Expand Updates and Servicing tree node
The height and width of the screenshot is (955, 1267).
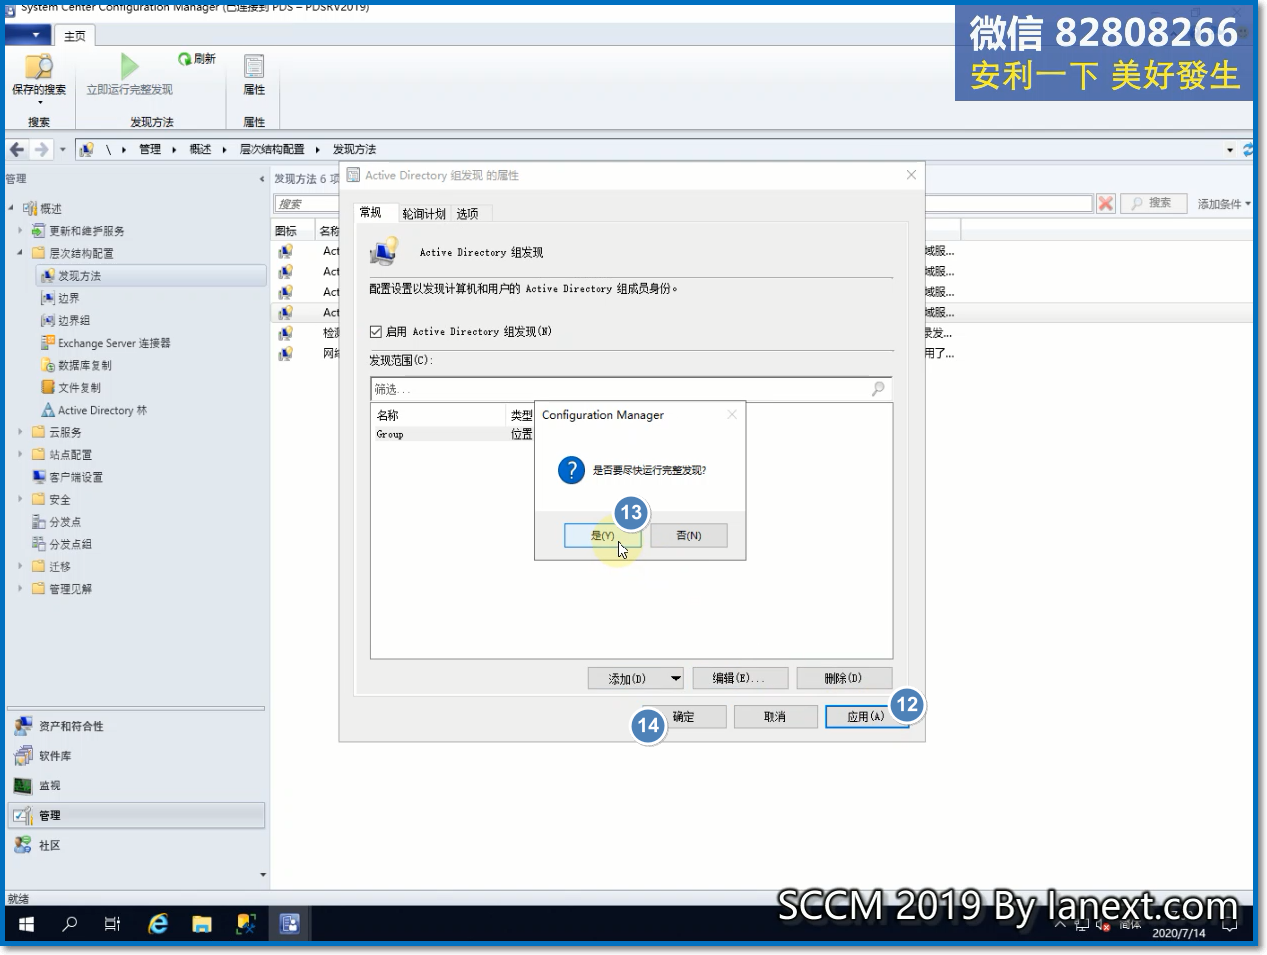click(20, 231)
